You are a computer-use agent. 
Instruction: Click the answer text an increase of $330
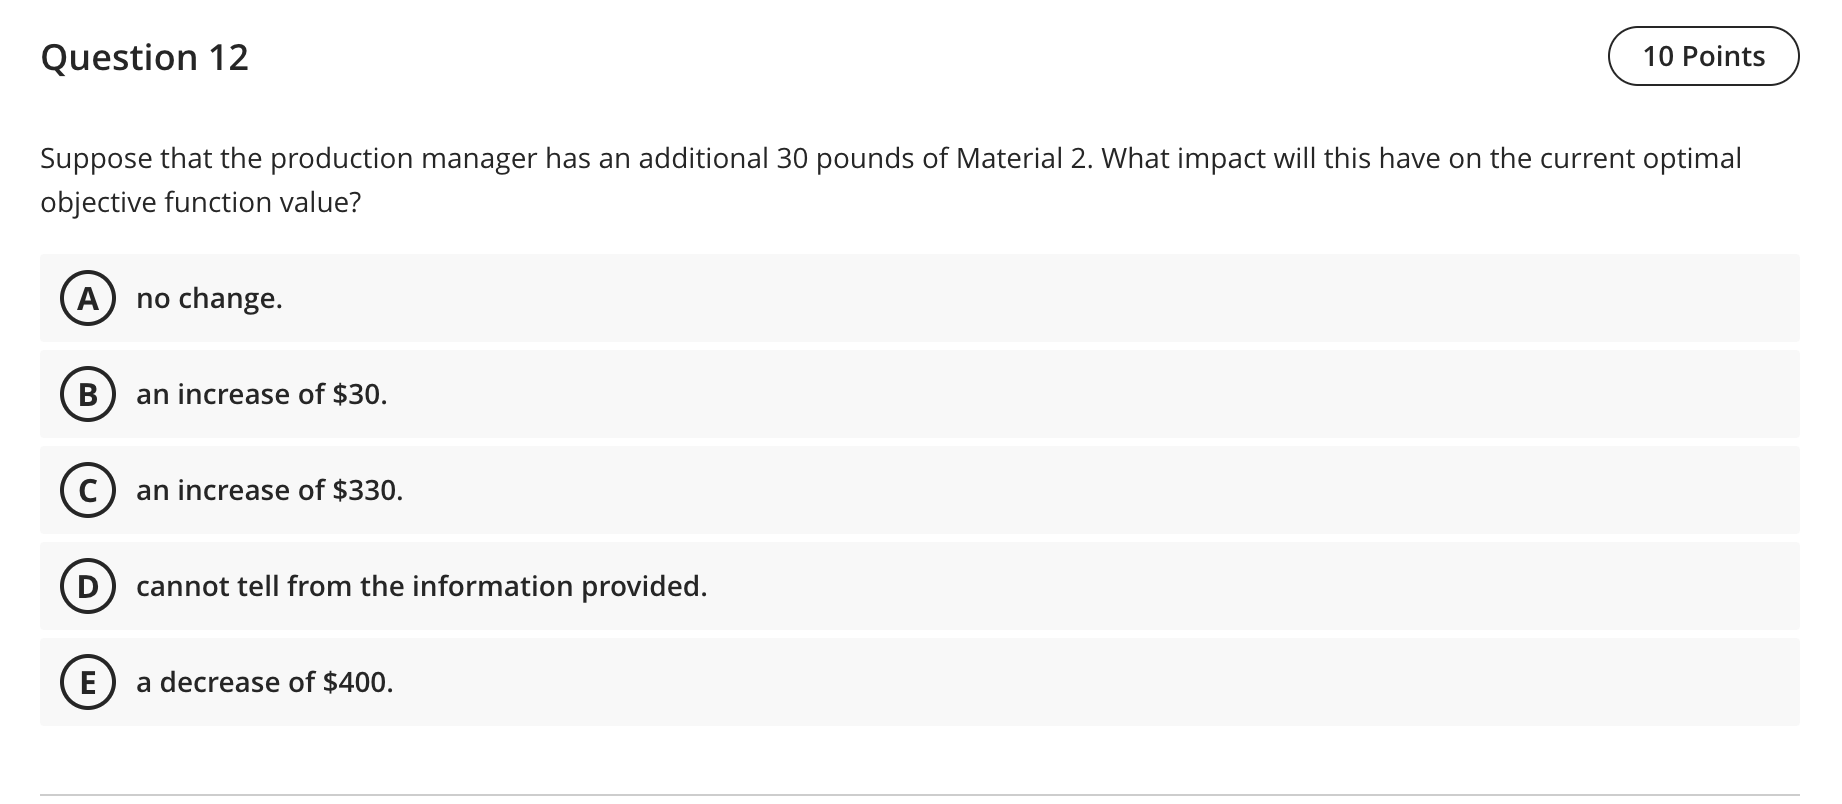point(270,490)
